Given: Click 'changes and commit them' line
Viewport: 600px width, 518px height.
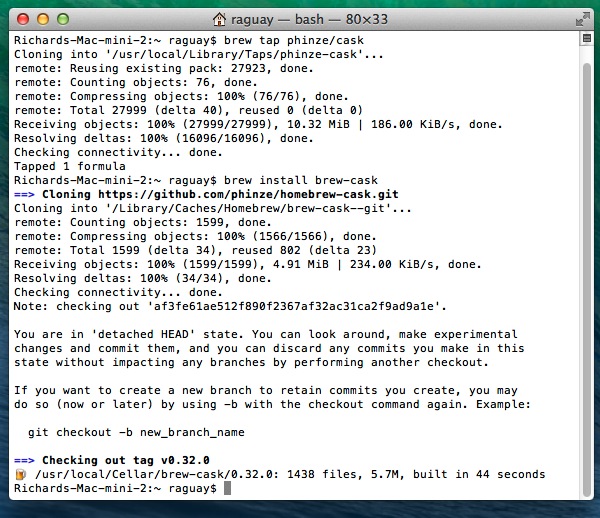Looking at the screenshot, I should 269,349.
